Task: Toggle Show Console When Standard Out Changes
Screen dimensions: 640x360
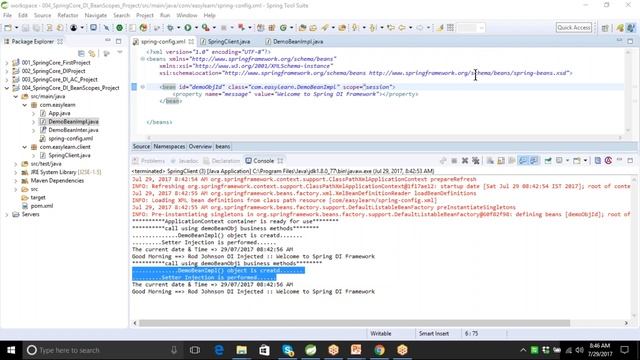Action: pos(523,161)
